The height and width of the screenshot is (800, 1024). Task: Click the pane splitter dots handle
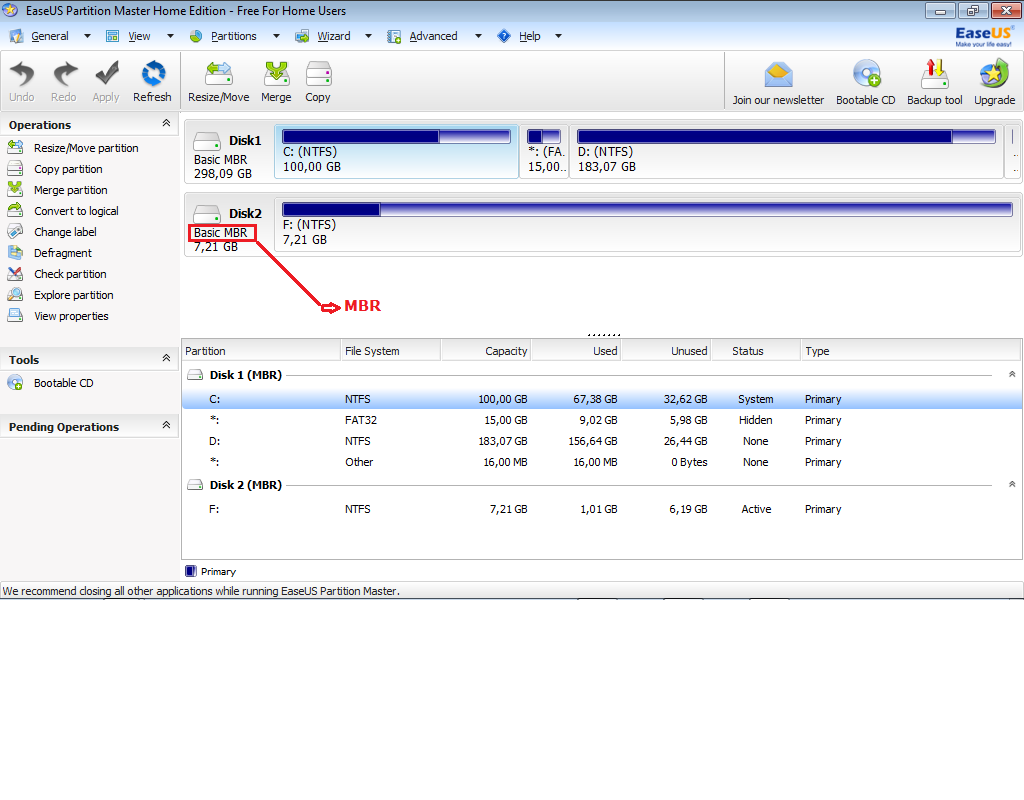point(603,335)
